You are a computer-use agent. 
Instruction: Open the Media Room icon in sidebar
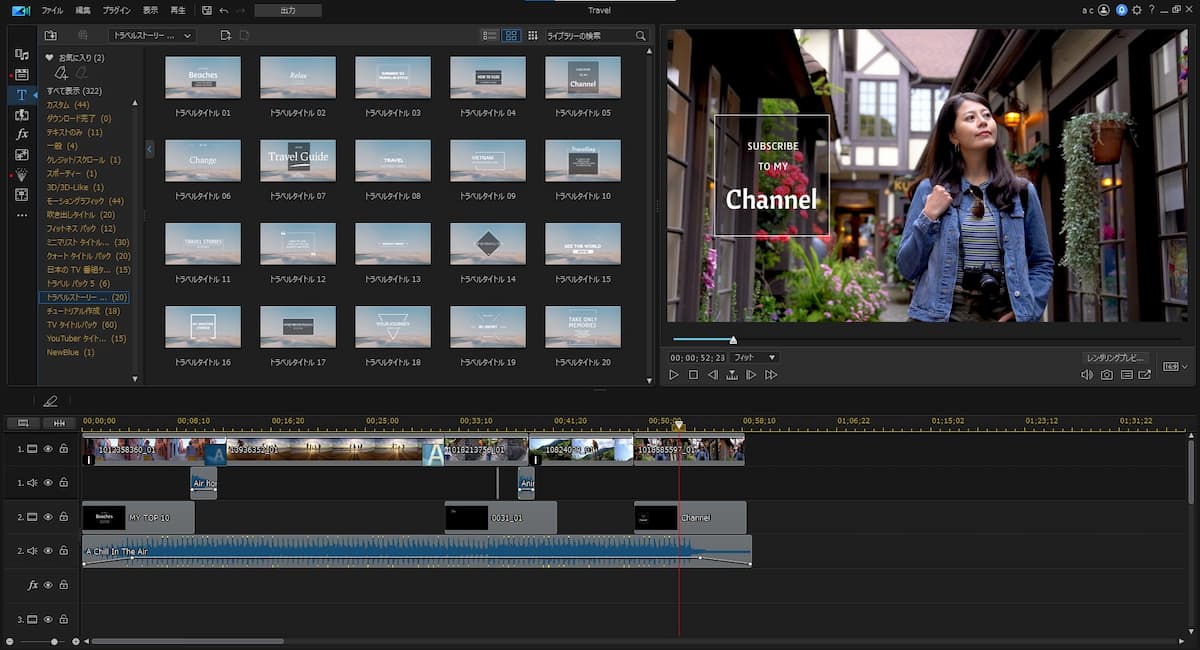[22, 54]
